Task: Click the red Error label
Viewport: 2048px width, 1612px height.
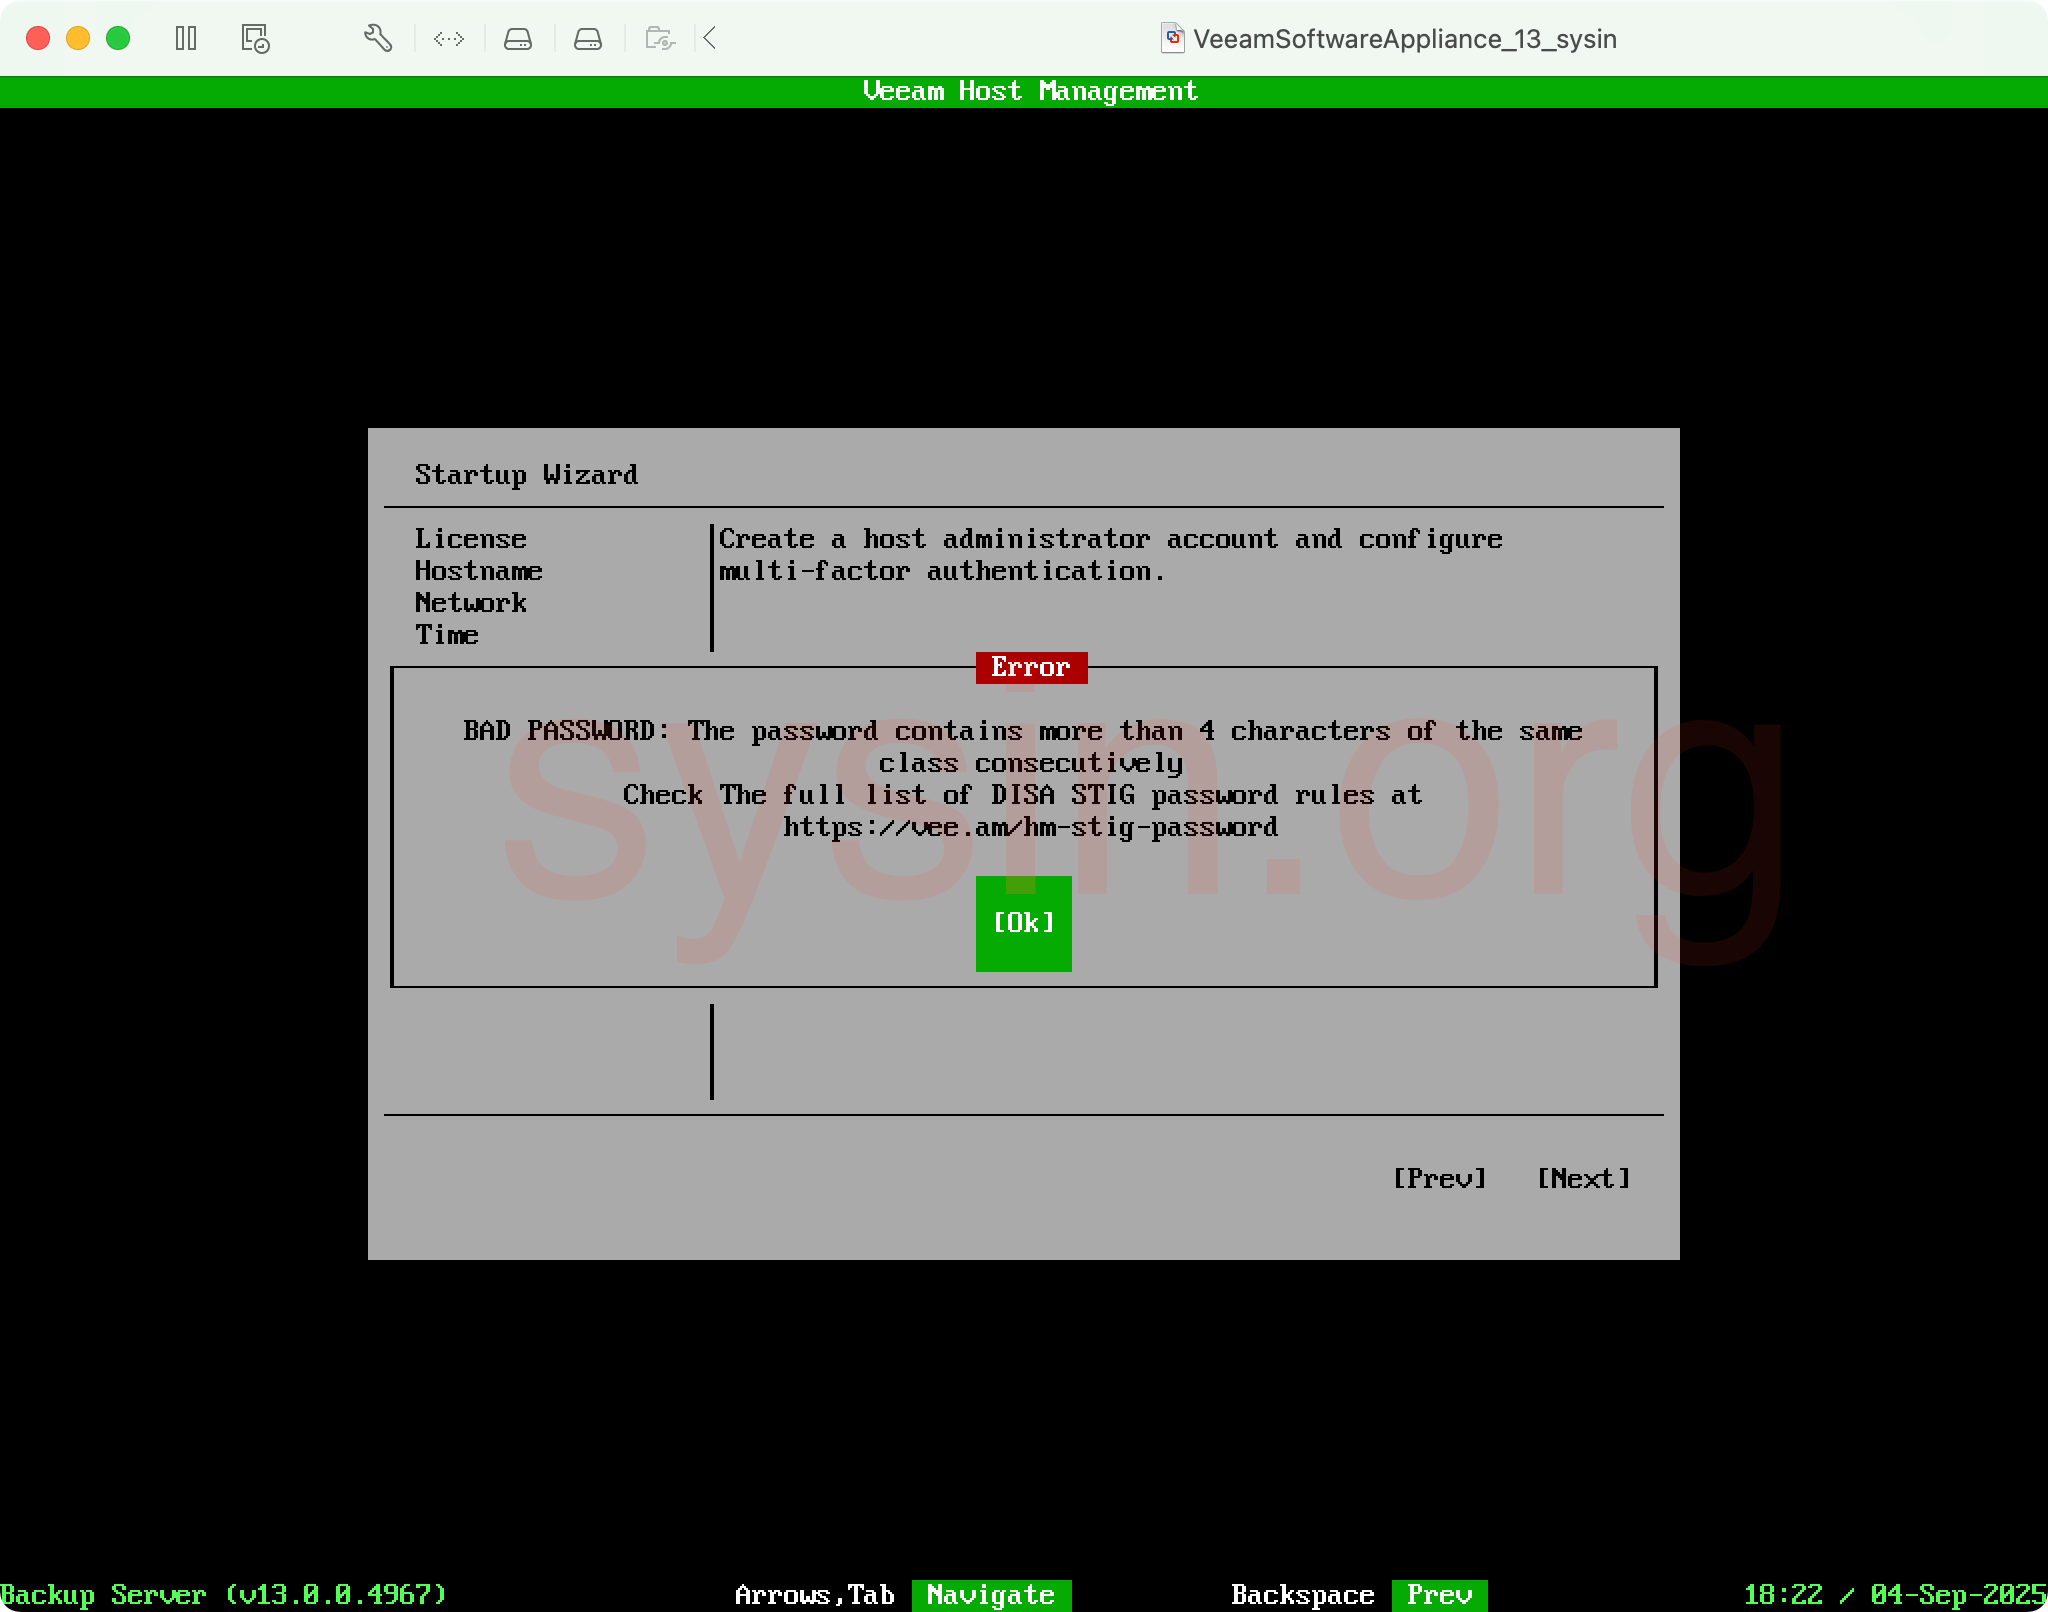Action: pos(1031,667)
